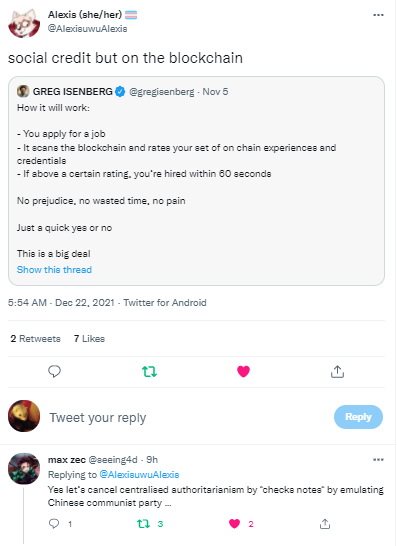Open Greg Isenberg's small avatar in the quoted tweet

pos(23,92)
